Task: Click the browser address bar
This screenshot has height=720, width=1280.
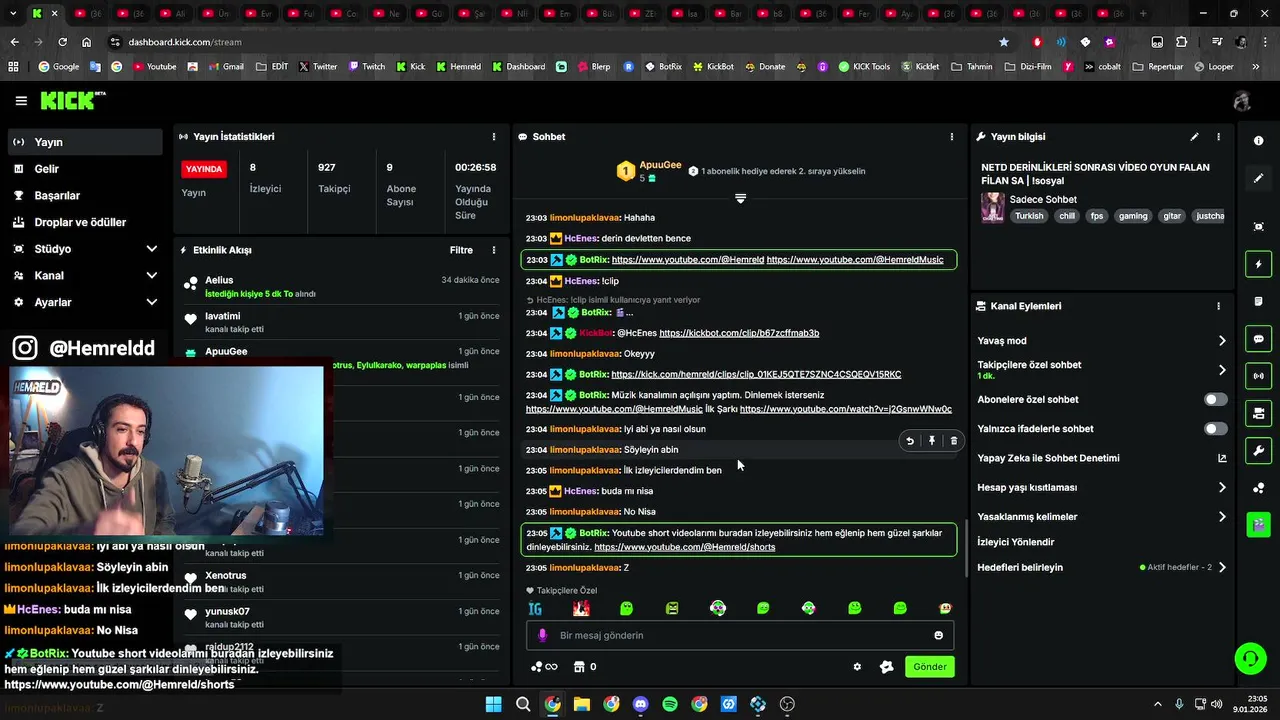Action: point(560,42)
